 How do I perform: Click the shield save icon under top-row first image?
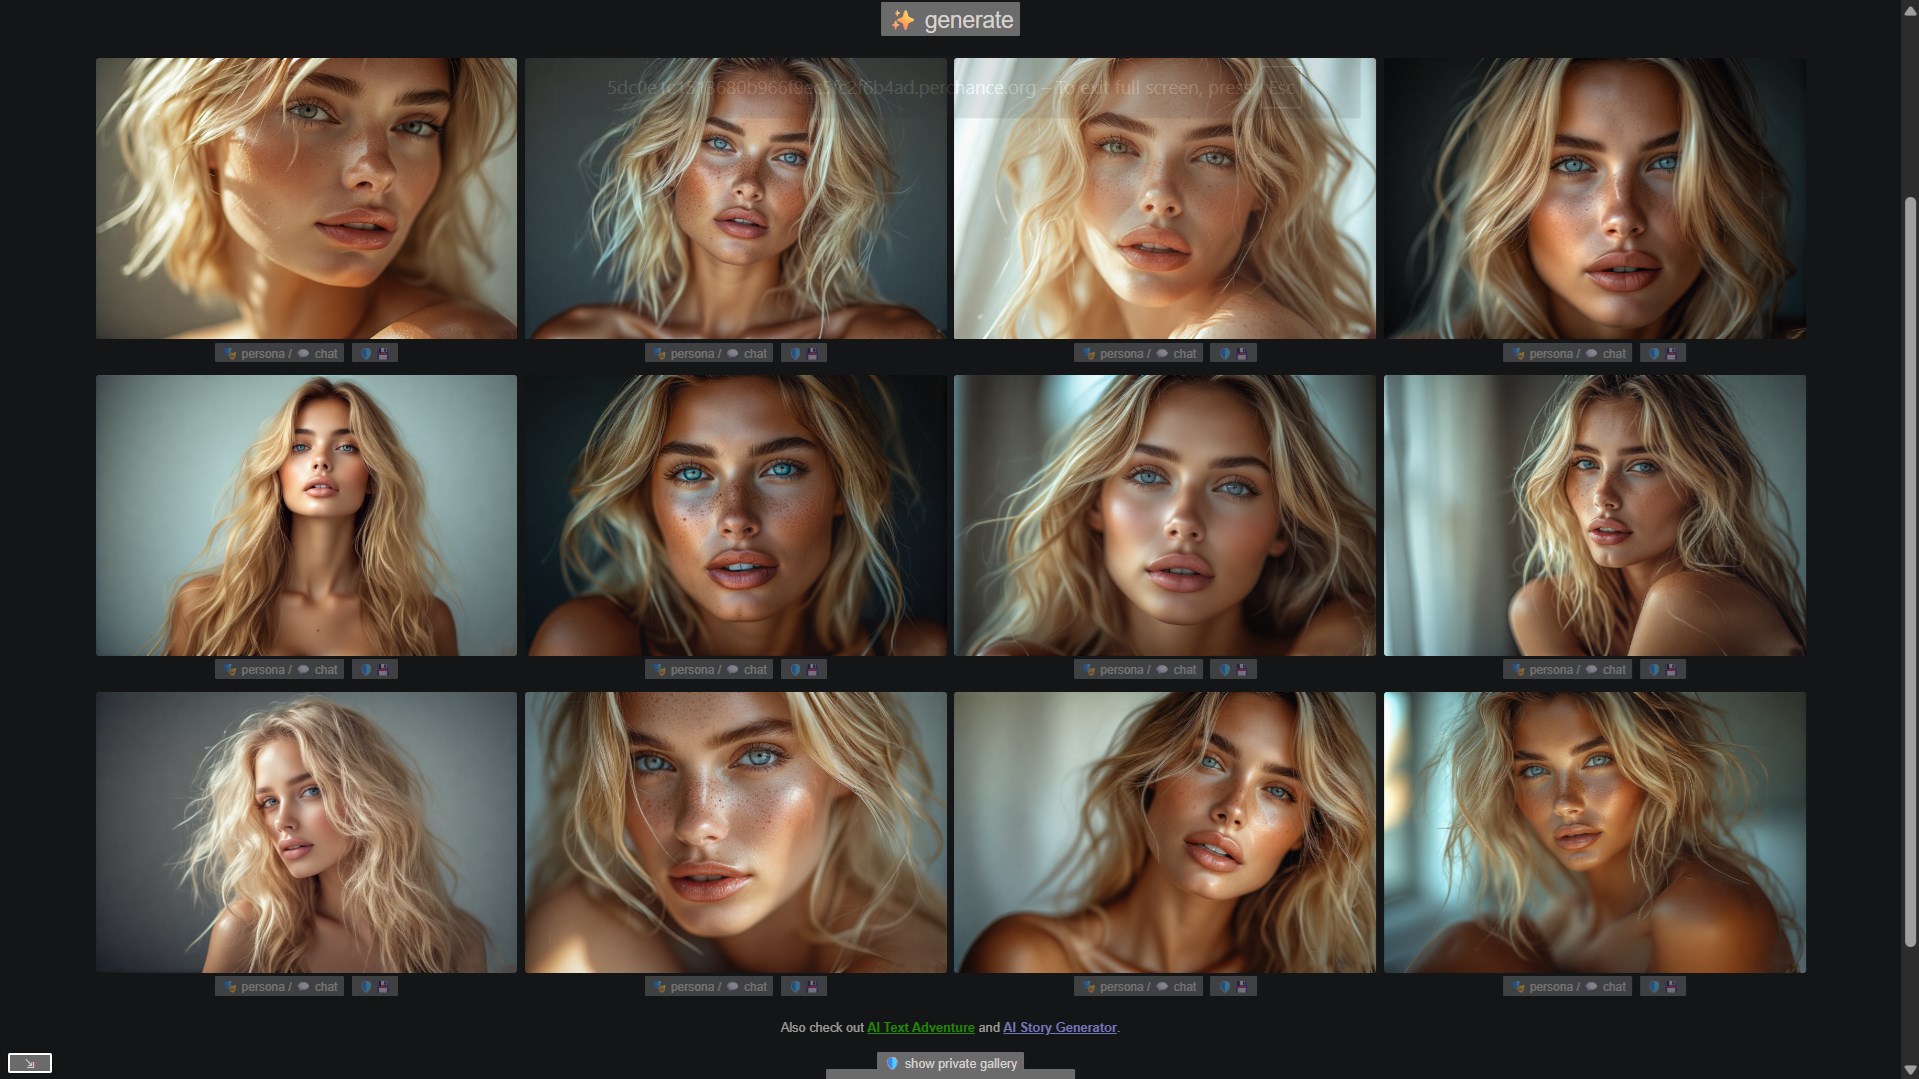375,353
